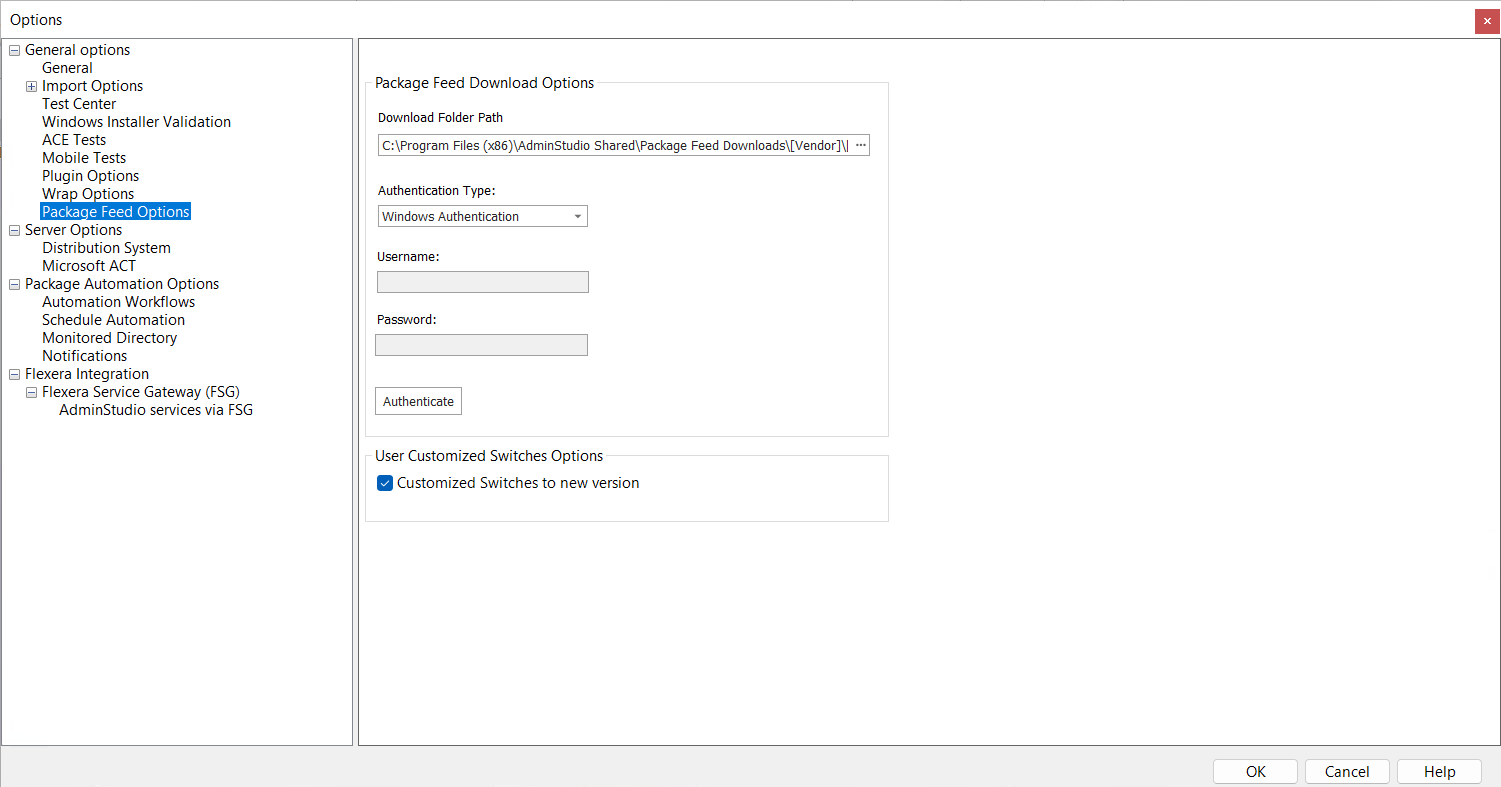This screenshot has width=1501, height=787.
Task: Click the Username input field
Action: coord(482,281)
